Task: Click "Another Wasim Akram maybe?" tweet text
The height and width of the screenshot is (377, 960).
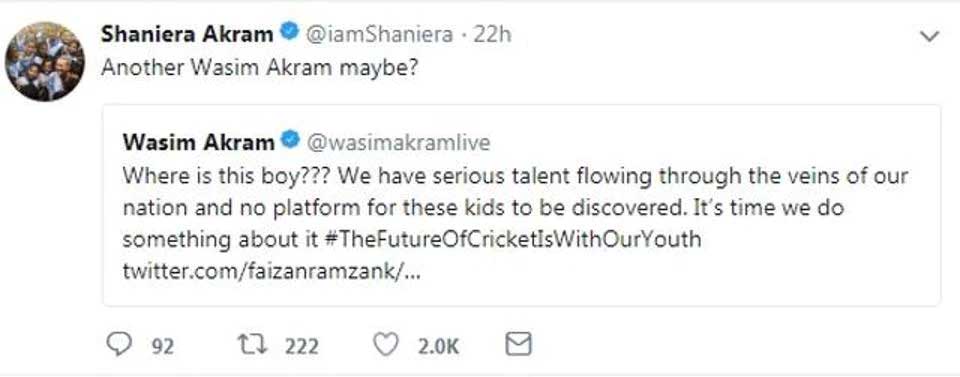Action: click(x=260, y=67)
